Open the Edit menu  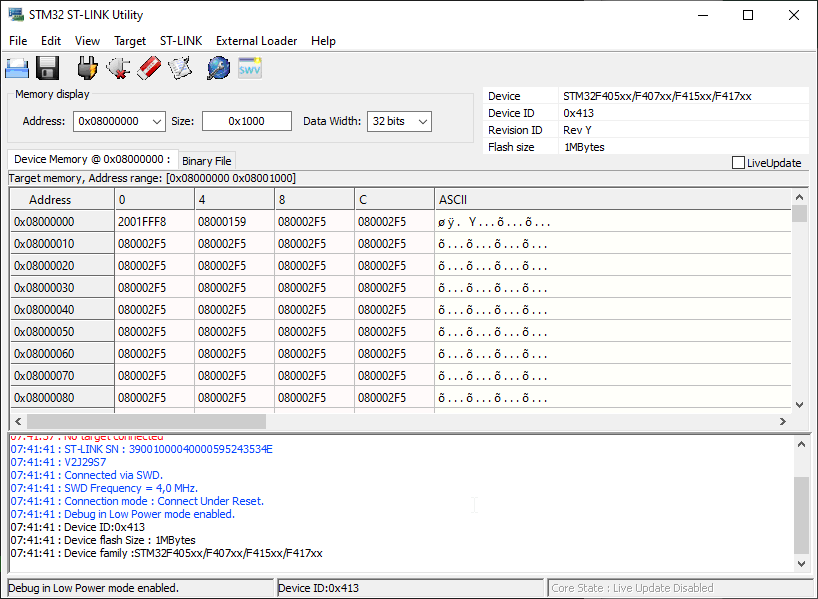(51, 41)
